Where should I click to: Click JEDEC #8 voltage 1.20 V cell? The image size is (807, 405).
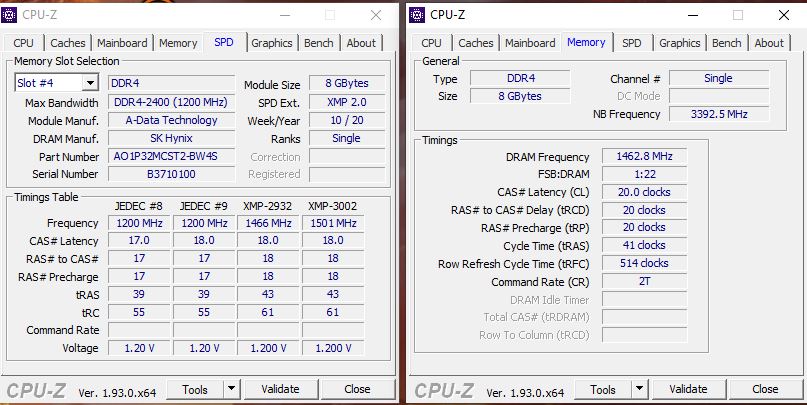[x=139, y=348]
